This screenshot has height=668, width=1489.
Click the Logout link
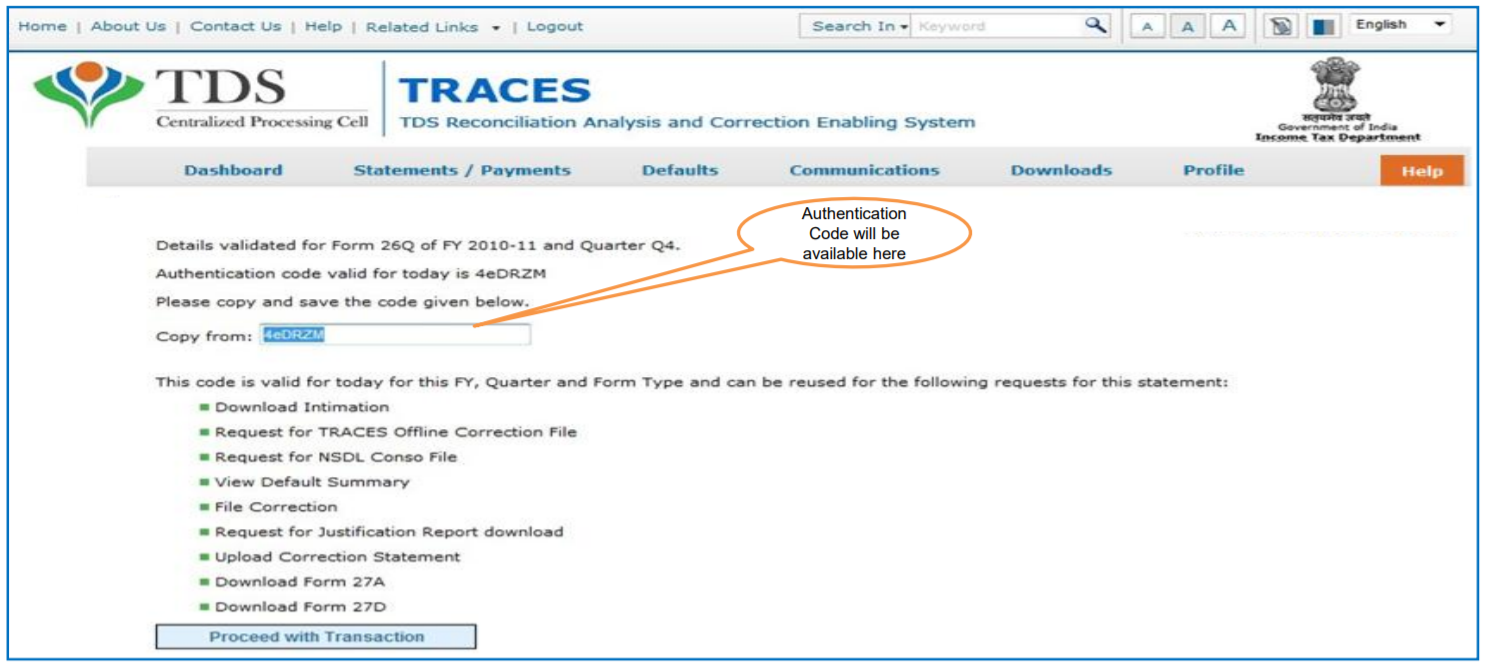point(555,27)
